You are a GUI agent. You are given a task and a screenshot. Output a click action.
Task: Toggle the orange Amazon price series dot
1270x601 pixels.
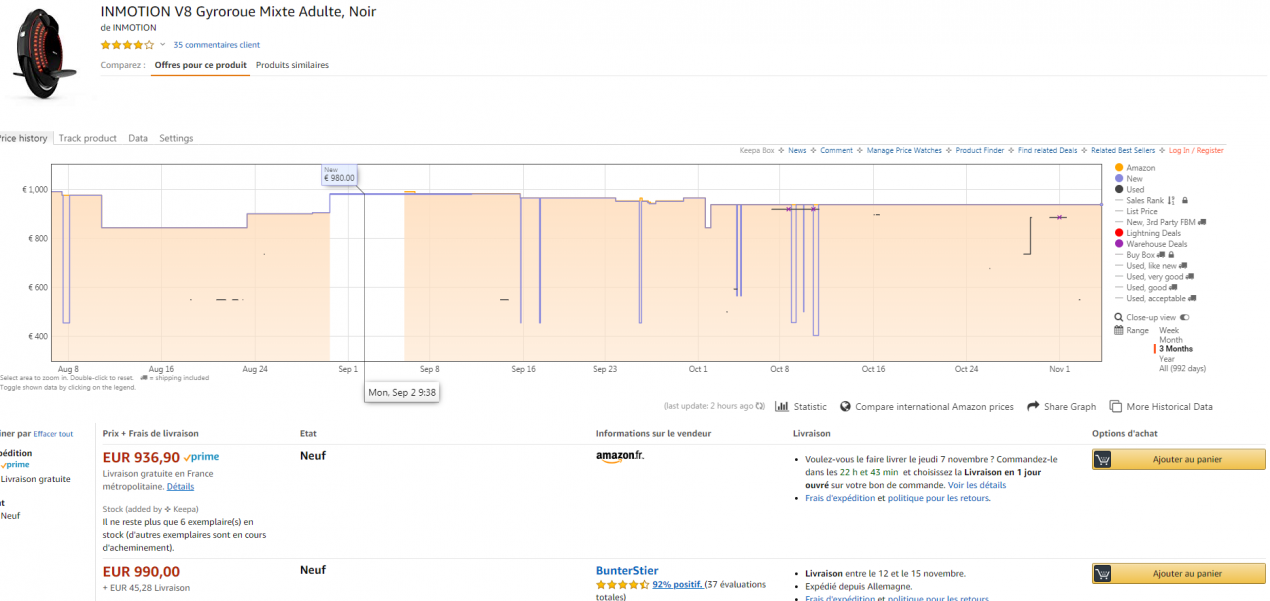tap(1119, 168)
